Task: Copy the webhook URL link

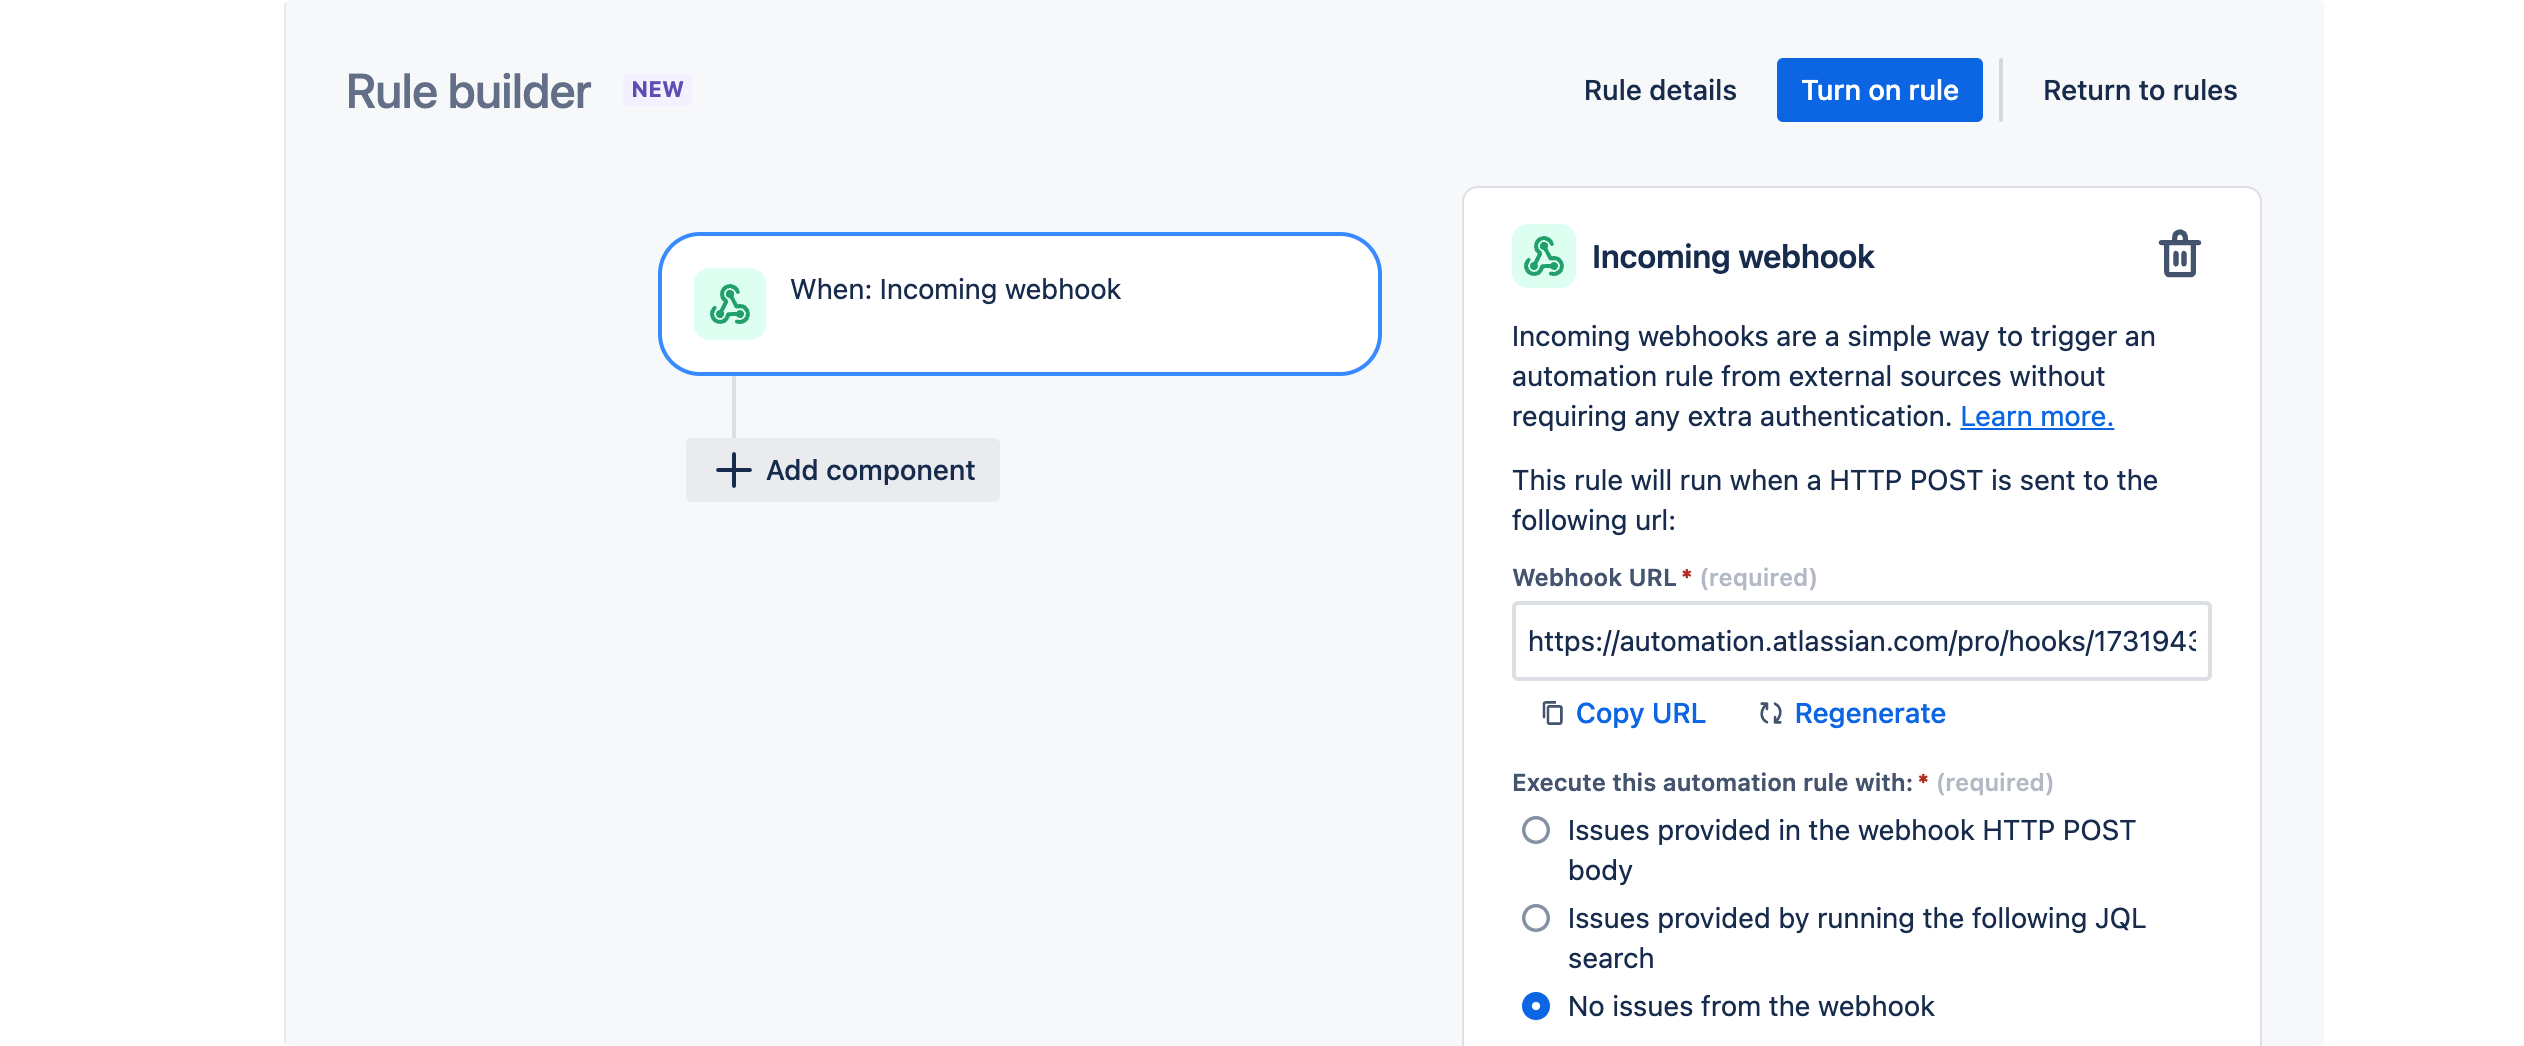Action: (1640, 713)
